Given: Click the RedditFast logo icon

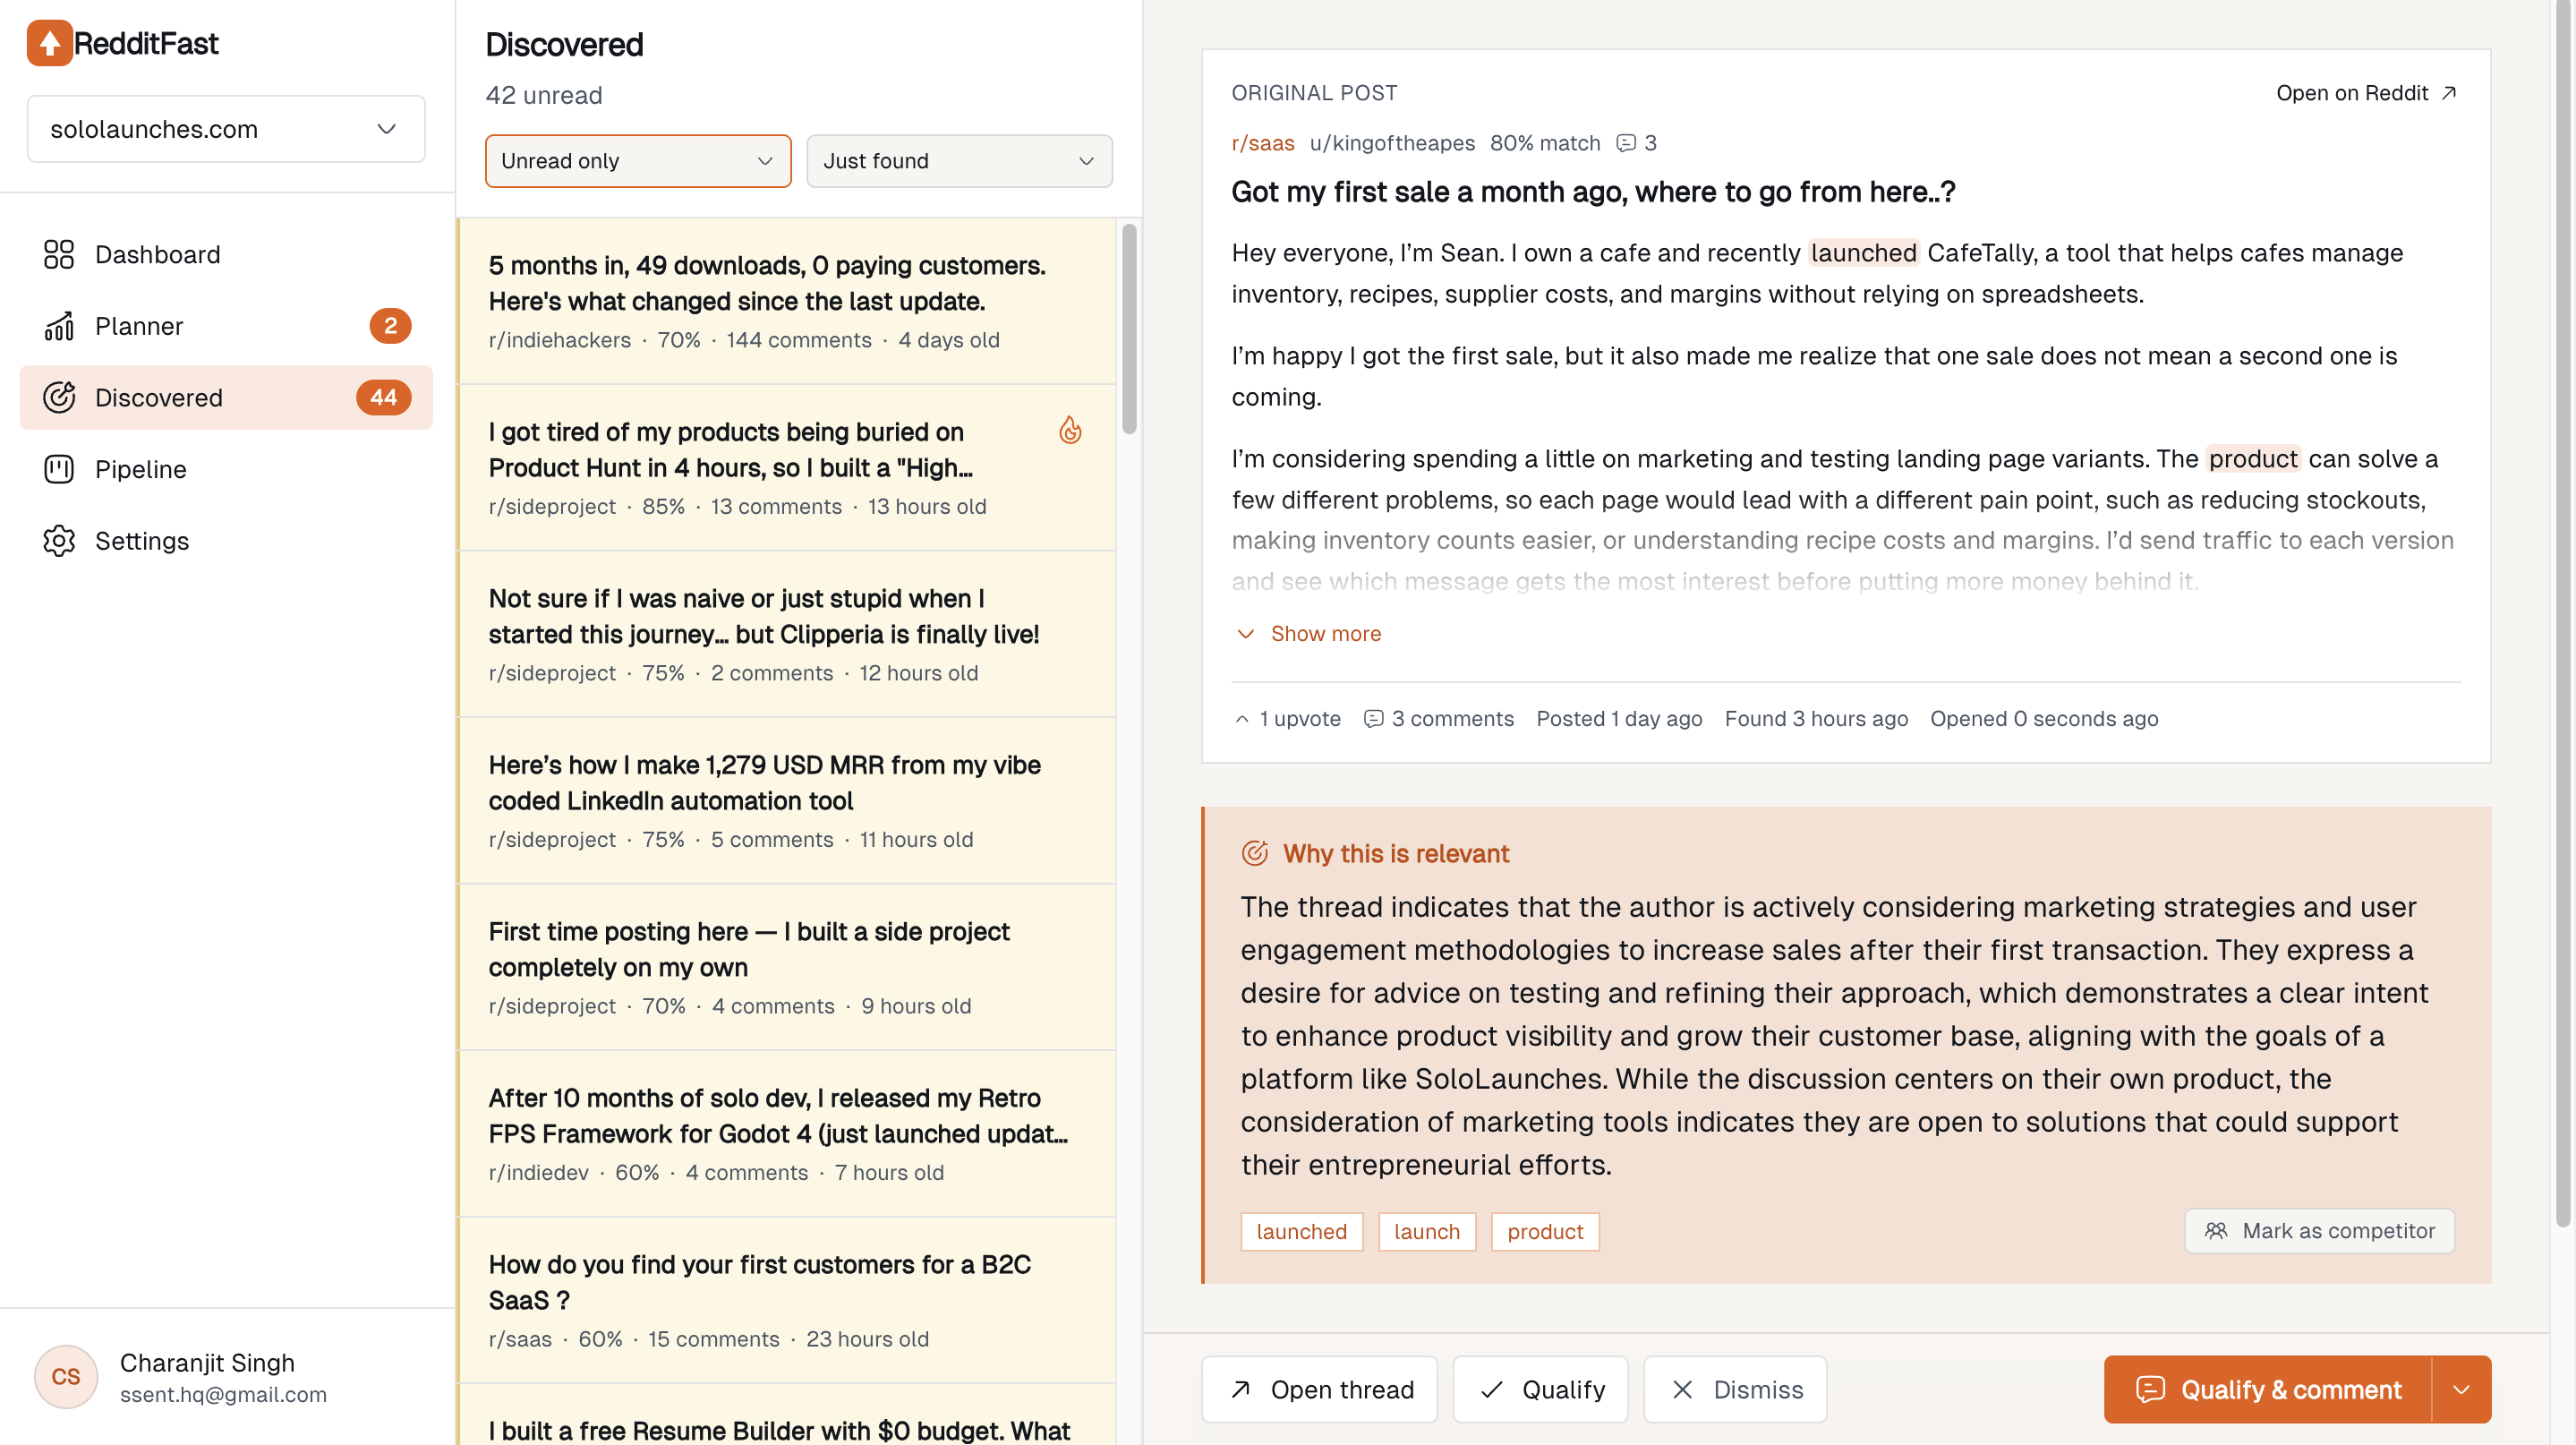Looking at the screenshot, I should [x=49, y=43].
